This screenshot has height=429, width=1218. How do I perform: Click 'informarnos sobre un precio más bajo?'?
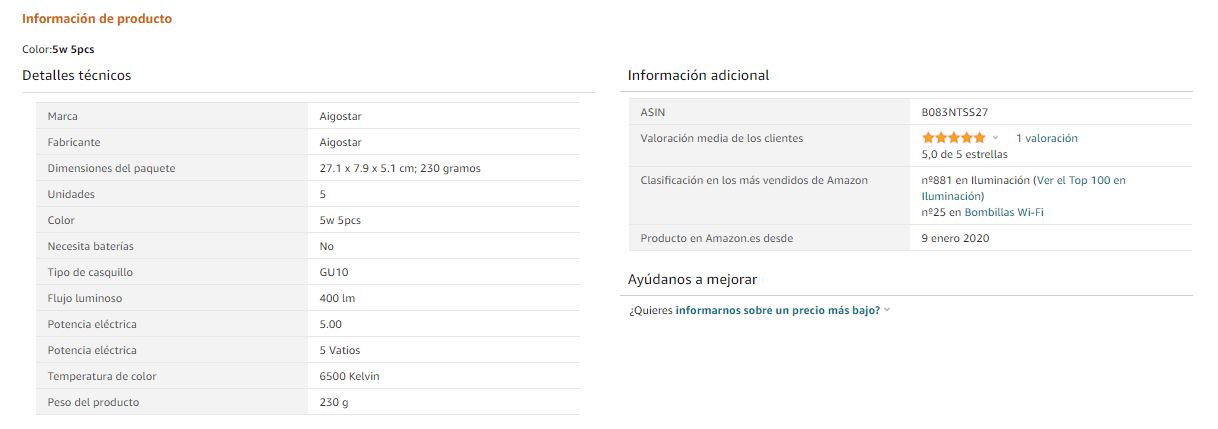tap(777, 310)
